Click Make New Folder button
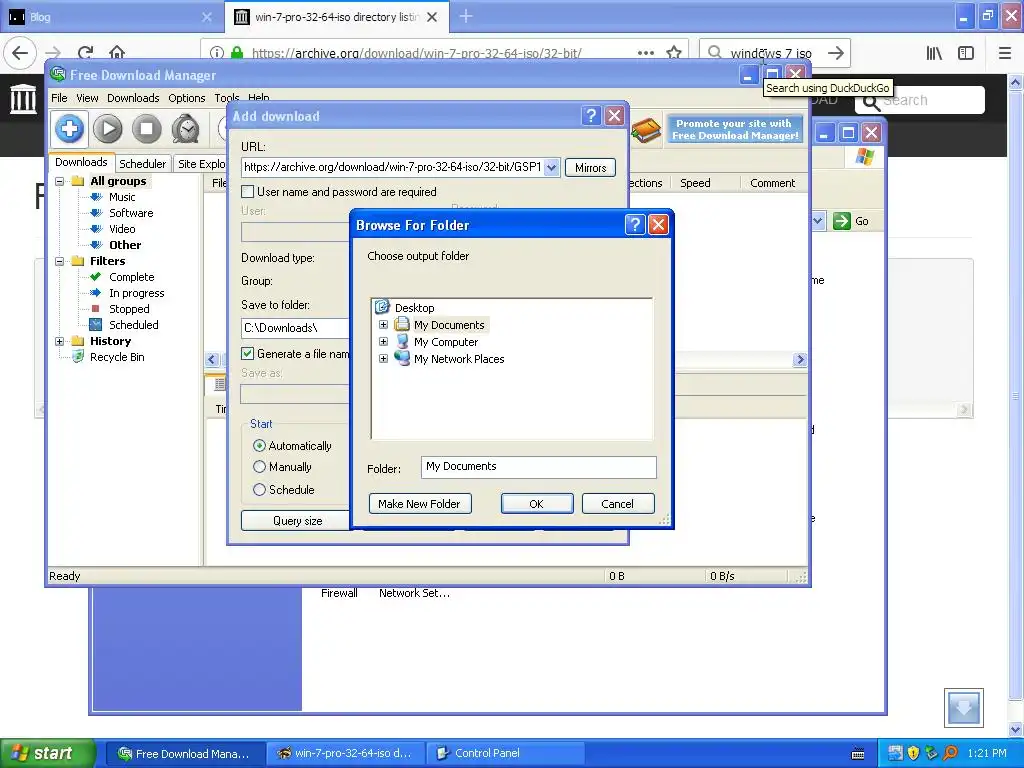Screen dimensions: 1024x768 click(420, 504)
